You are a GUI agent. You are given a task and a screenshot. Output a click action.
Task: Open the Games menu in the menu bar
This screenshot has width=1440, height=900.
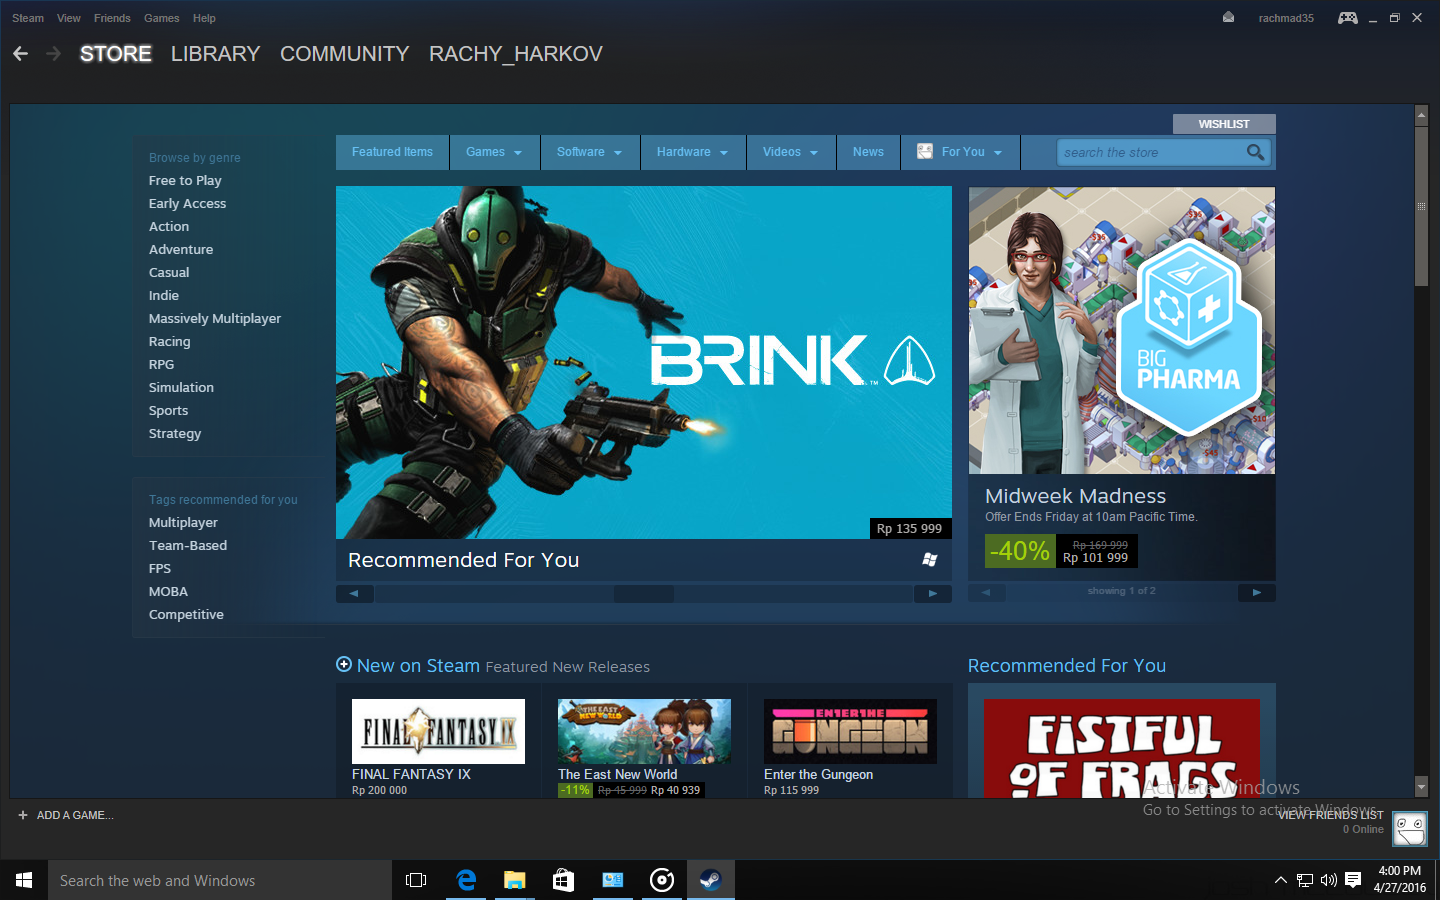[162, 18]
